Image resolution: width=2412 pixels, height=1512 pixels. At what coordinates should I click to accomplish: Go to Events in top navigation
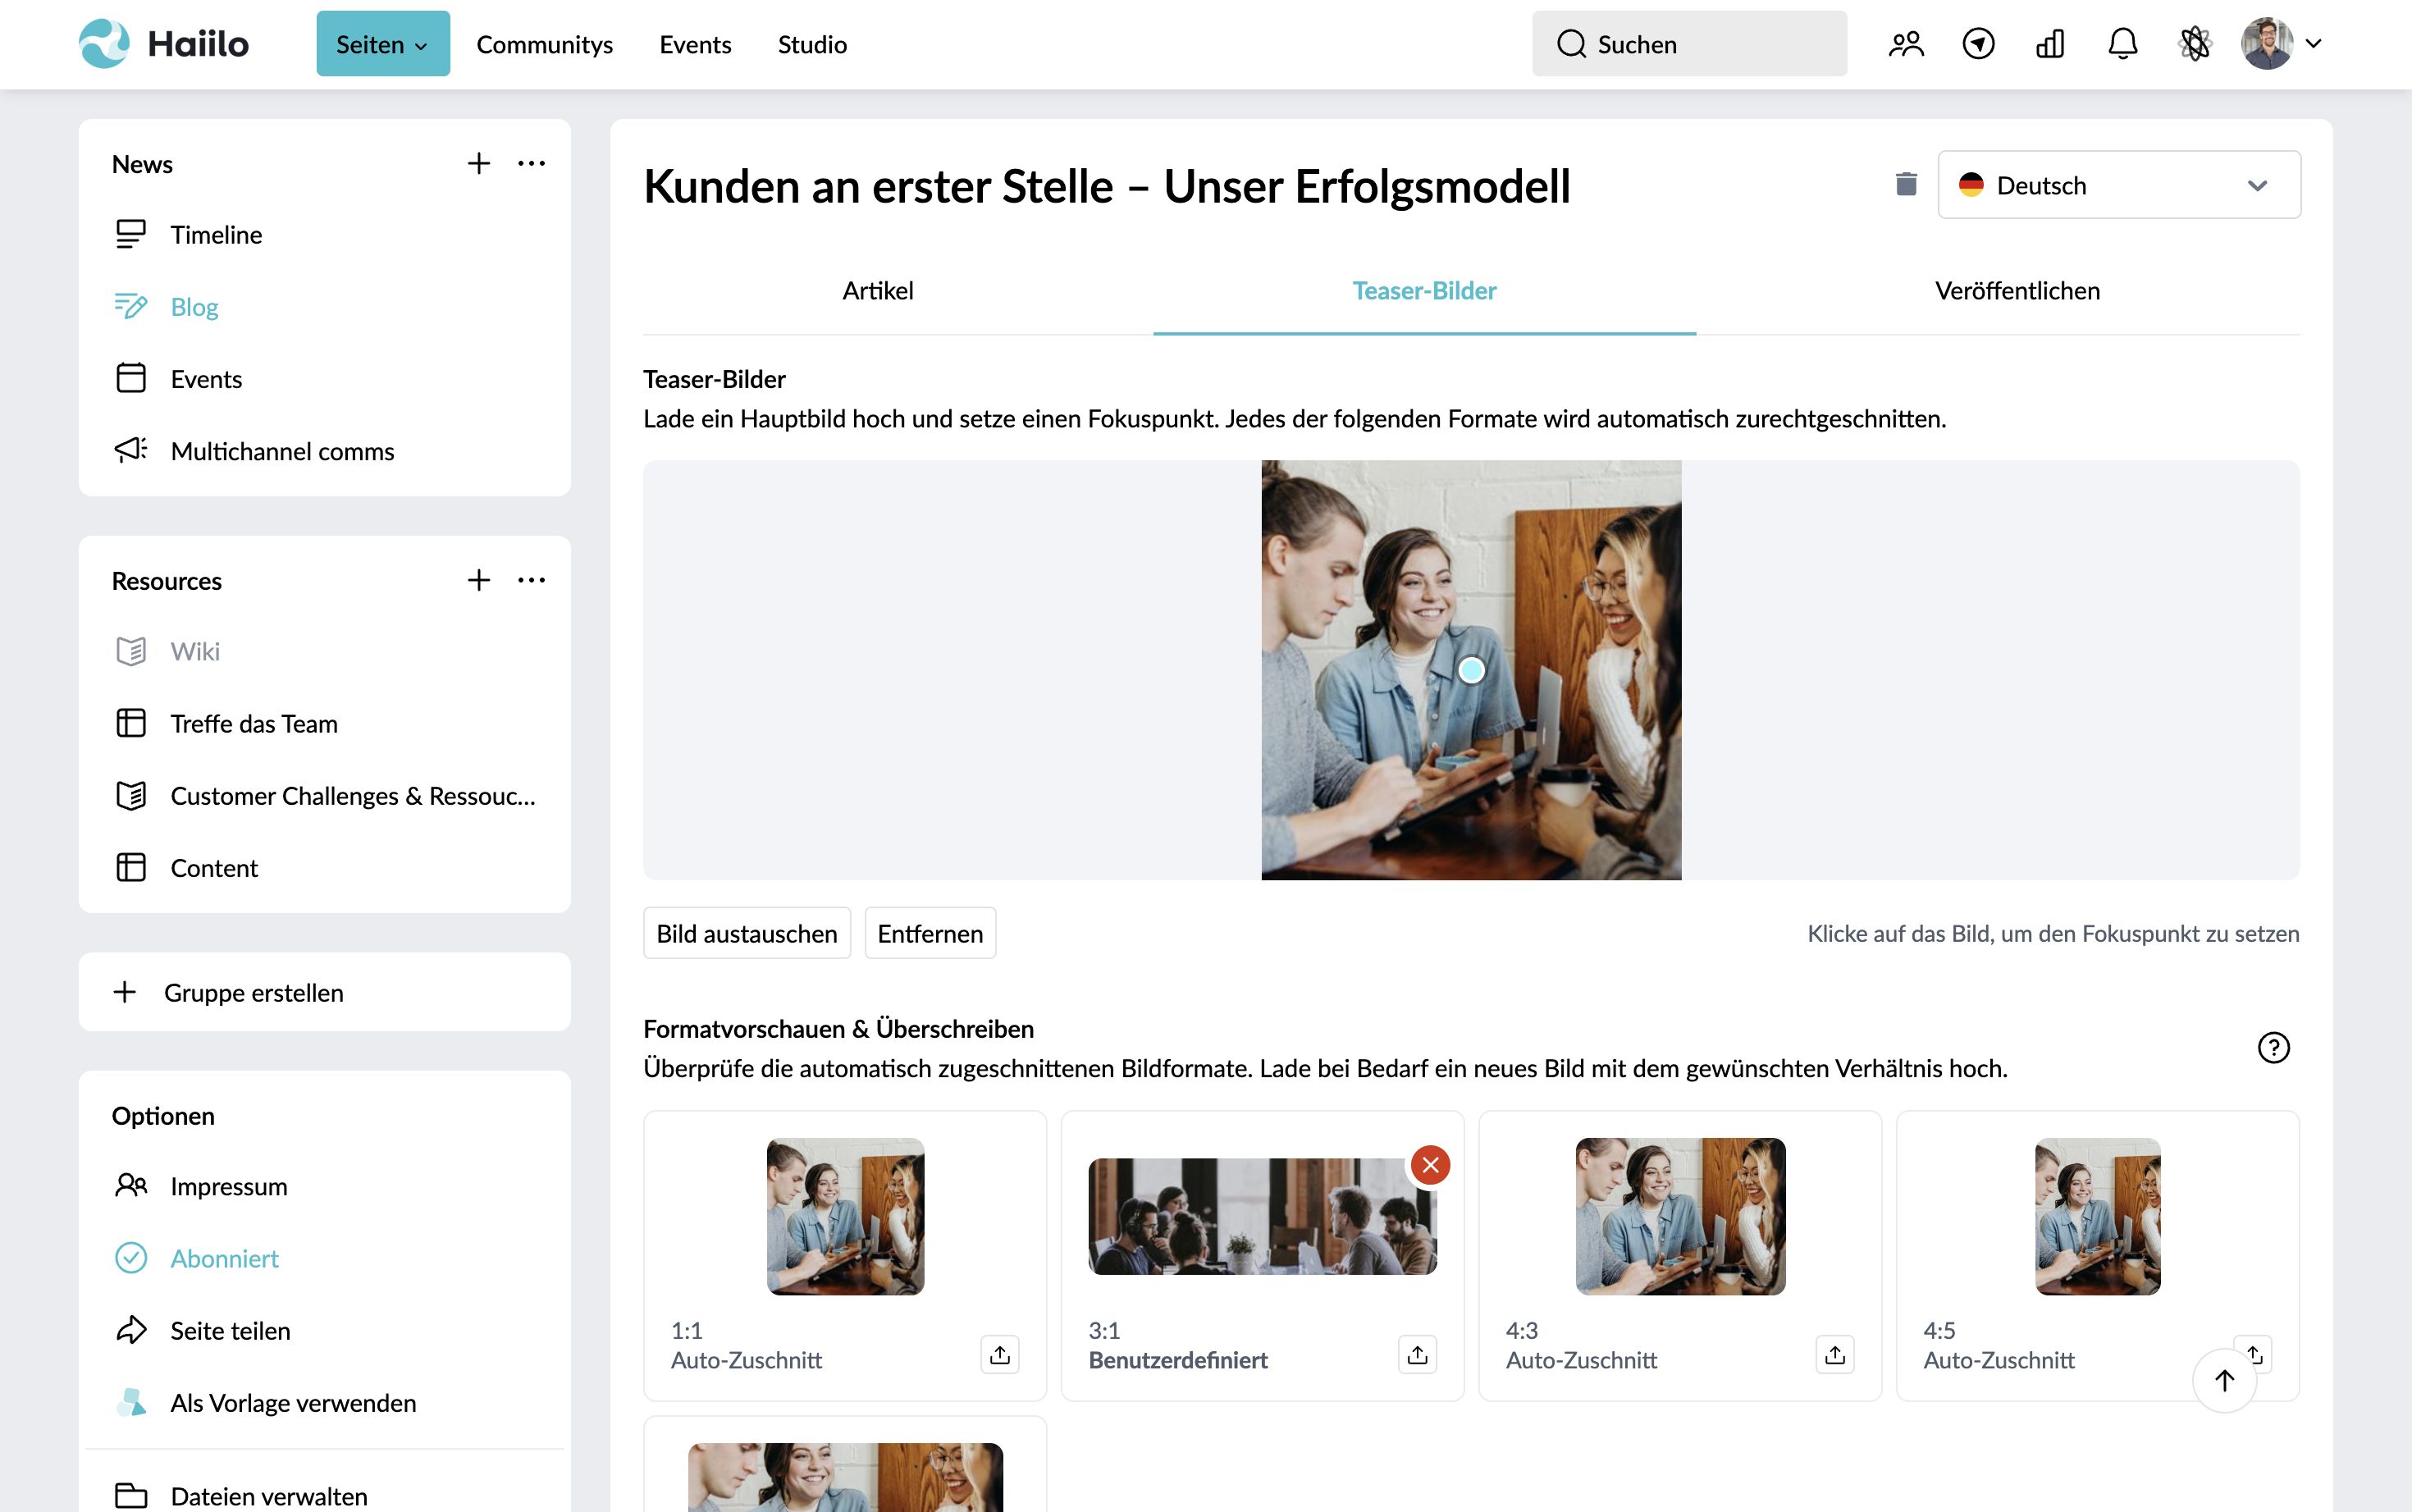[695, 44]
